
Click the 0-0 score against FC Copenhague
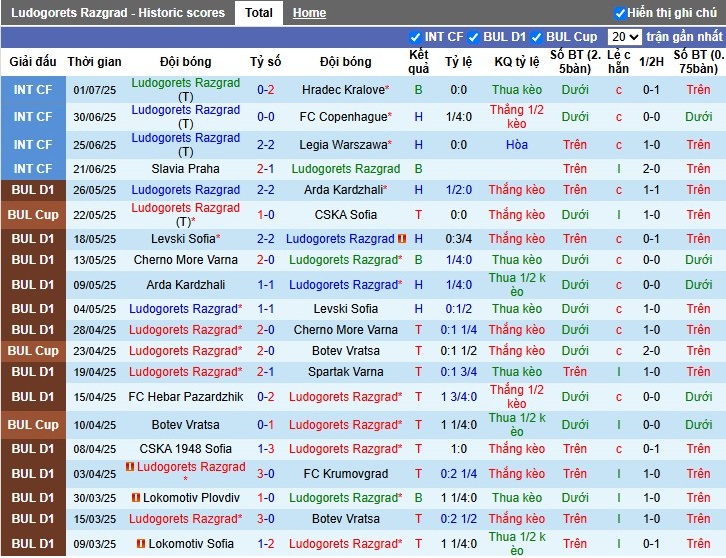(x=265, y=117)
